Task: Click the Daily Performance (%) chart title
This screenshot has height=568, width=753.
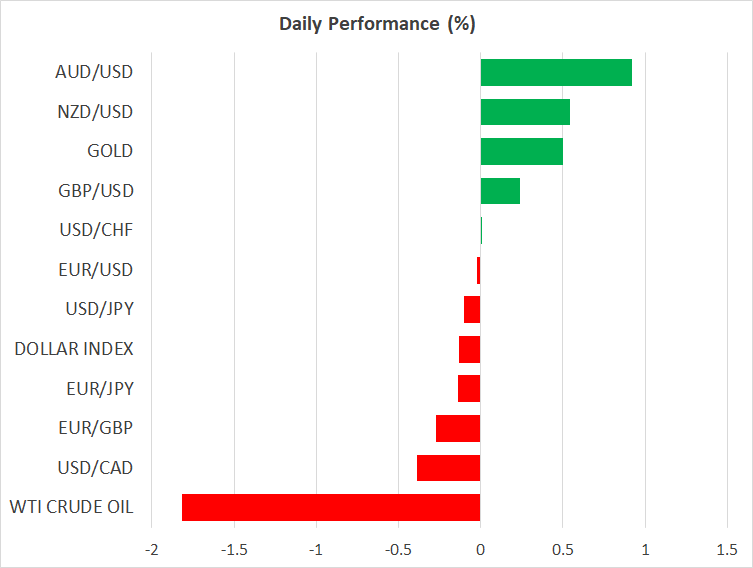Action: tap(377, 23)
